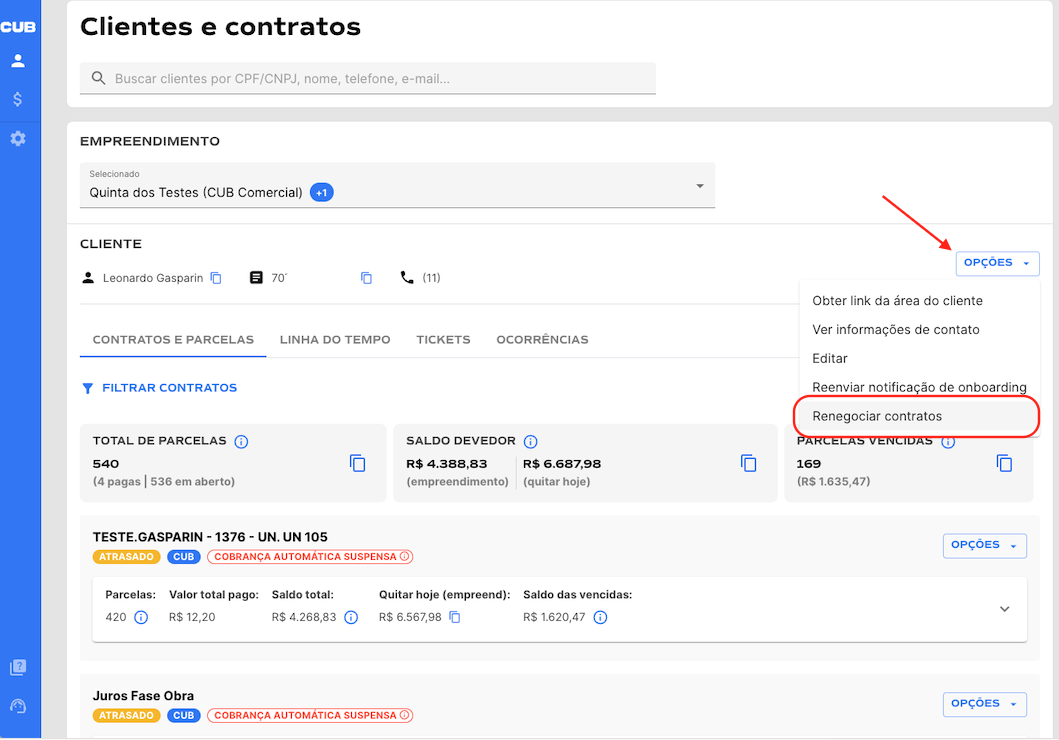Open settings gear in sidebar
This screenshot has width=1059, height=740.
[18, 138]
